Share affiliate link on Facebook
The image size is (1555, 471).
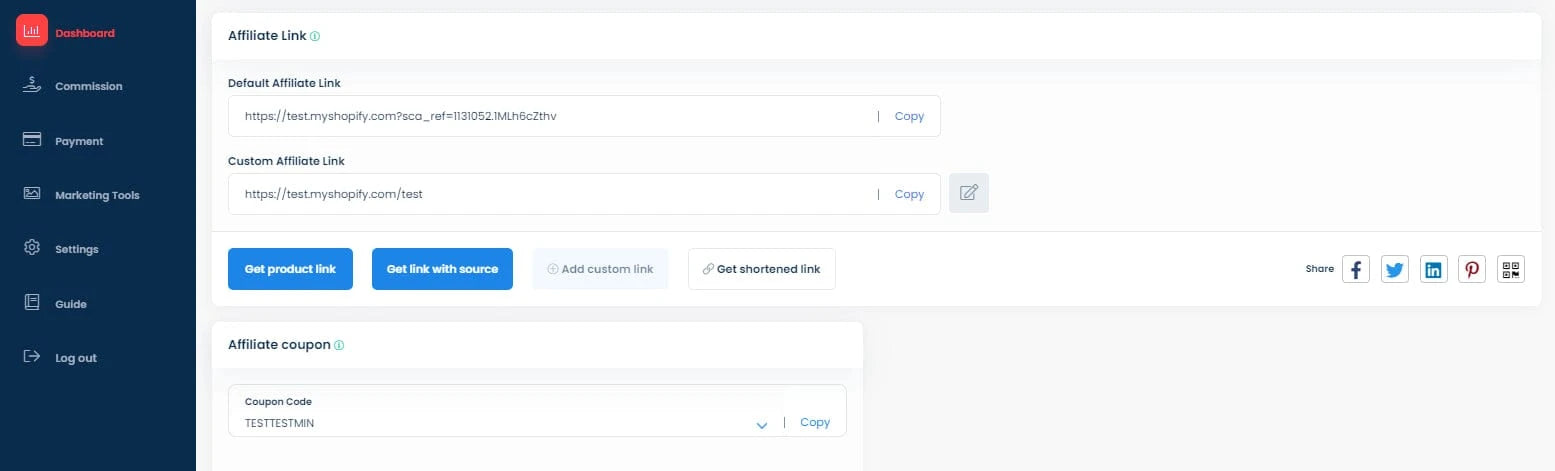1356,269
